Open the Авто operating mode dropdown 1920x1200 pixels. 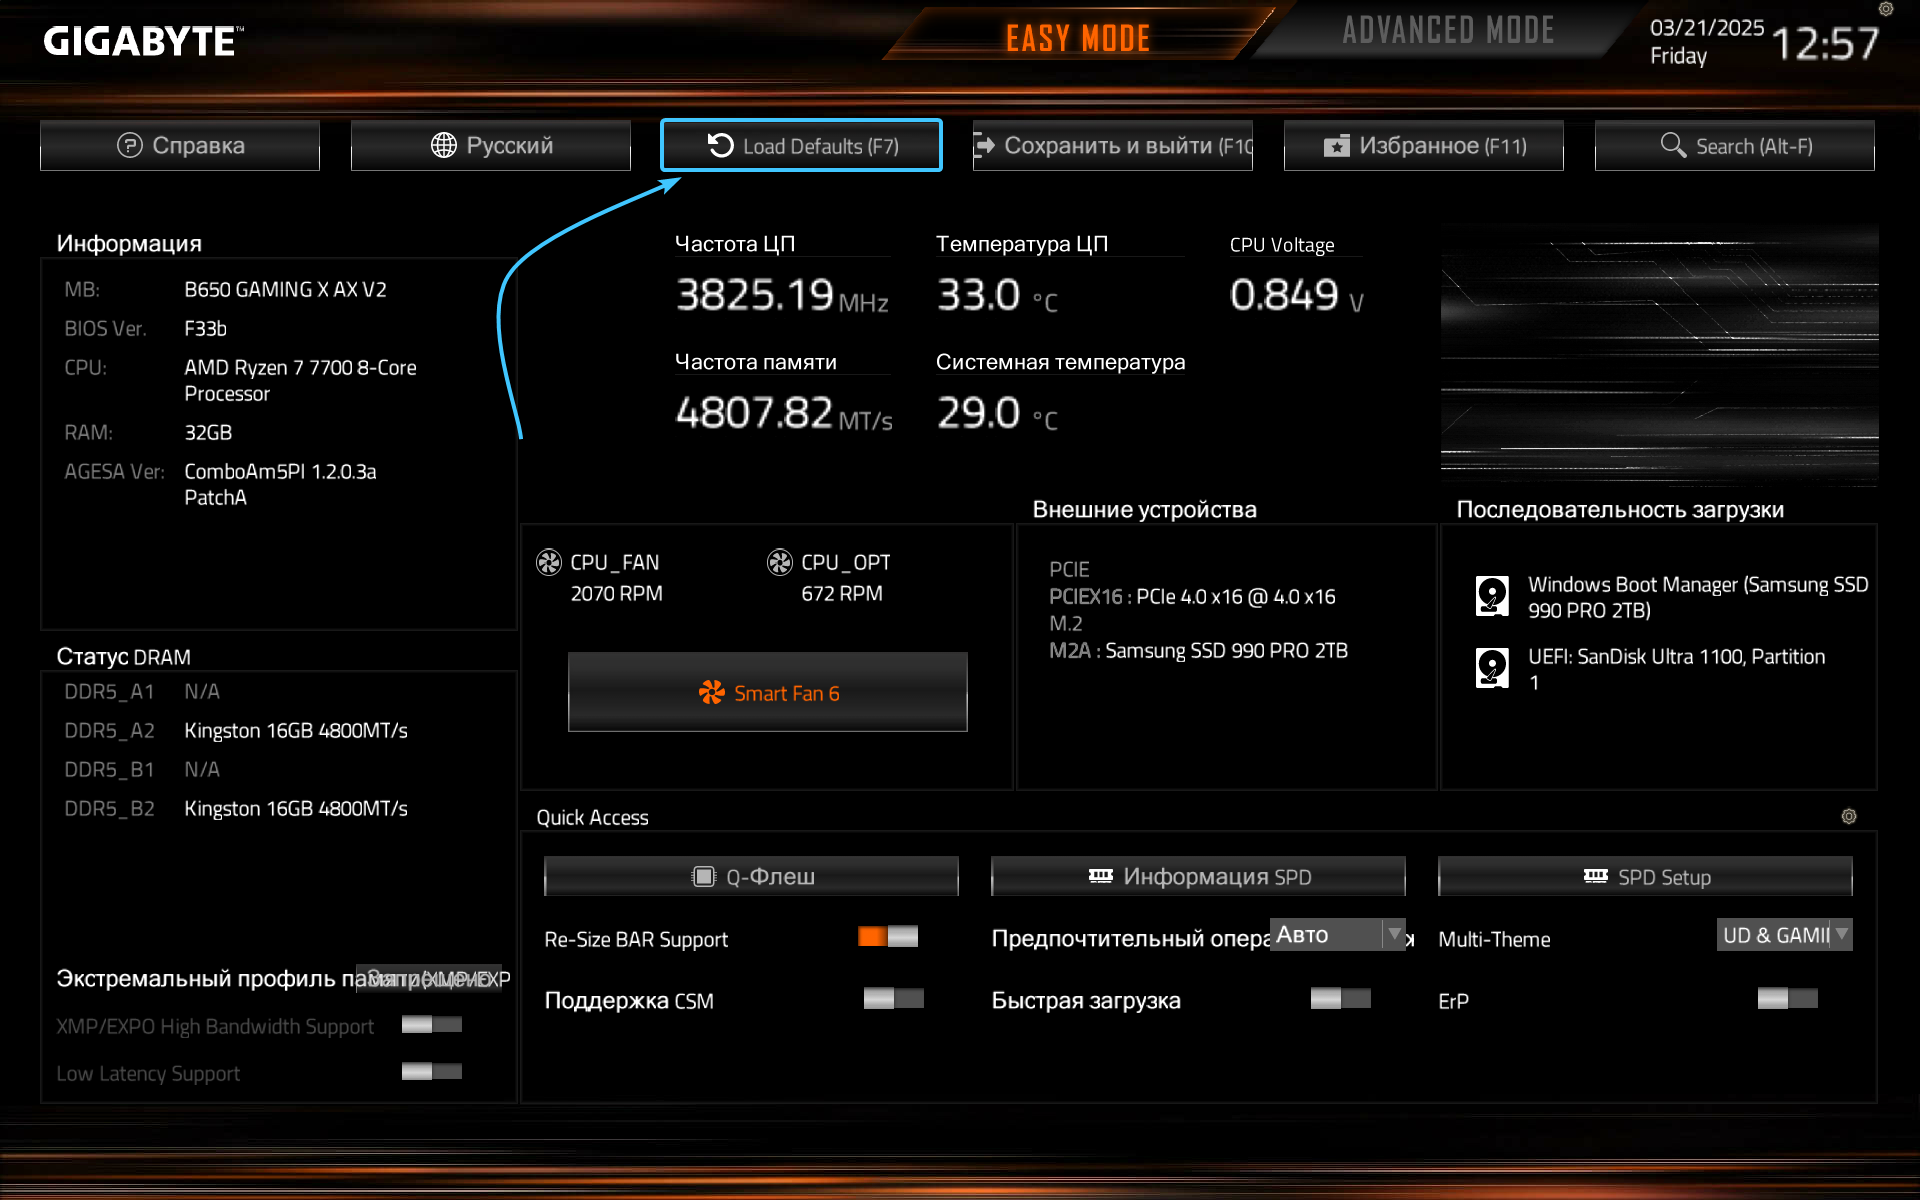[1338, 934]
